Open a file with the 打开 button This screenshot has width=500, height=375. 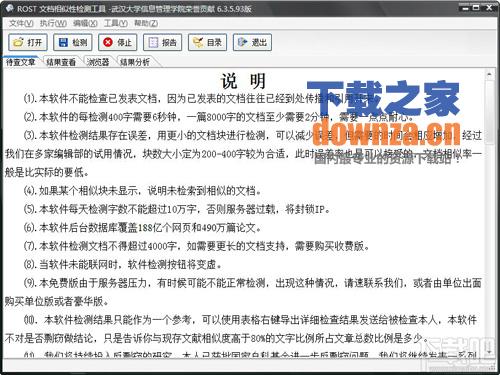click(x=28, y=42)
